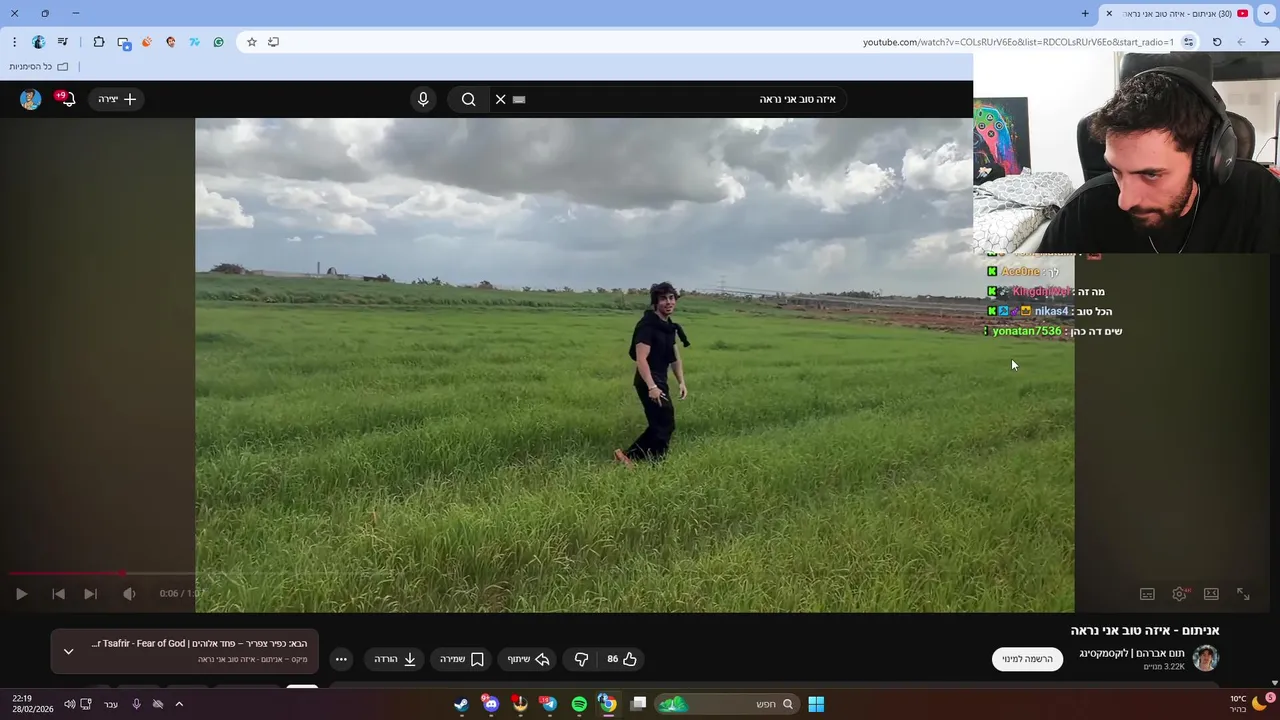Skip to the previous video

click(58, 594)
